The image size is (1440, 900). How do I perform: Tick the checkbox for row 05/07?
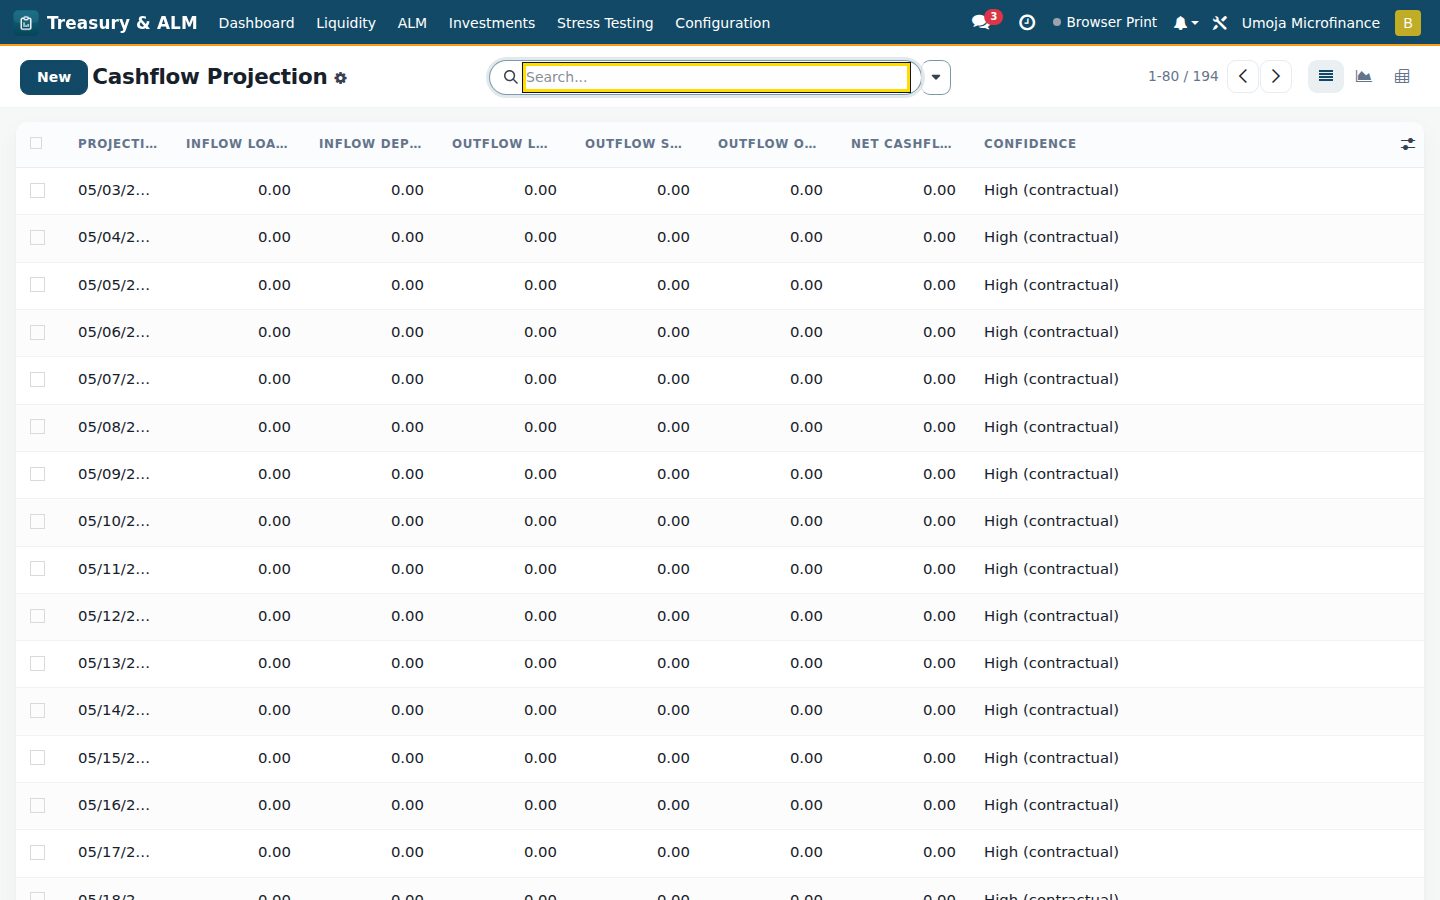37,379
